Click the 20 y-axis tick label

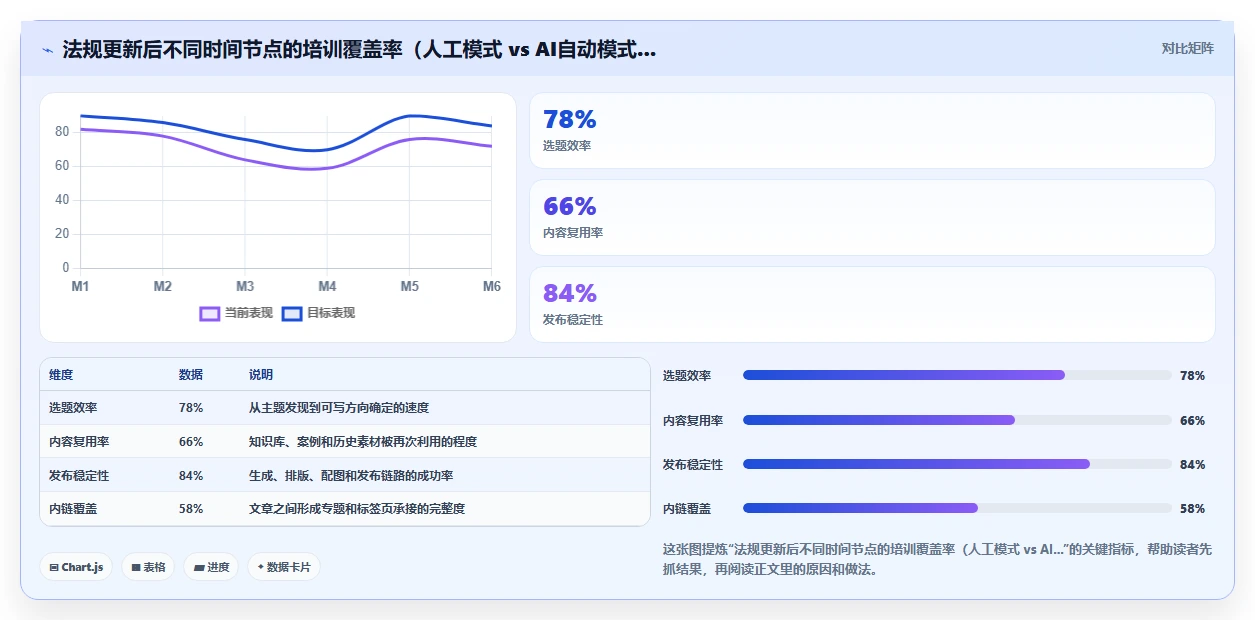(62, 234)
